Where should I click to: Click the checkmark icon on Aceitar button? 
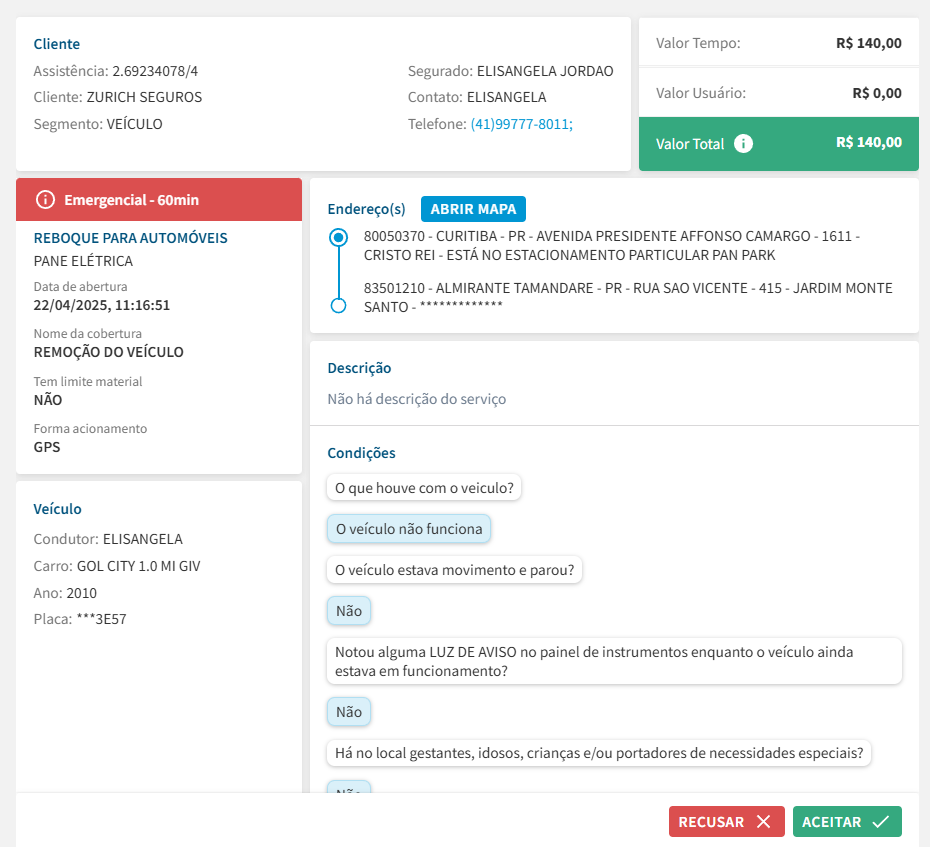coord(880,822)
